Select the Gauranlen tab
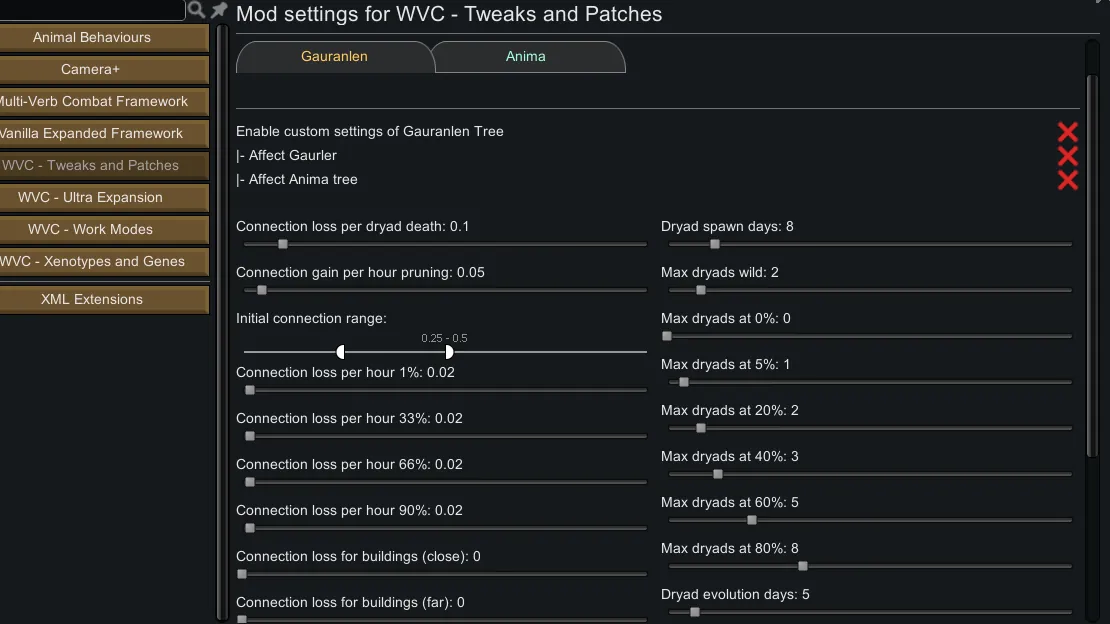The height and width of the screenshot is (624, 1110). tap(334, 57)
